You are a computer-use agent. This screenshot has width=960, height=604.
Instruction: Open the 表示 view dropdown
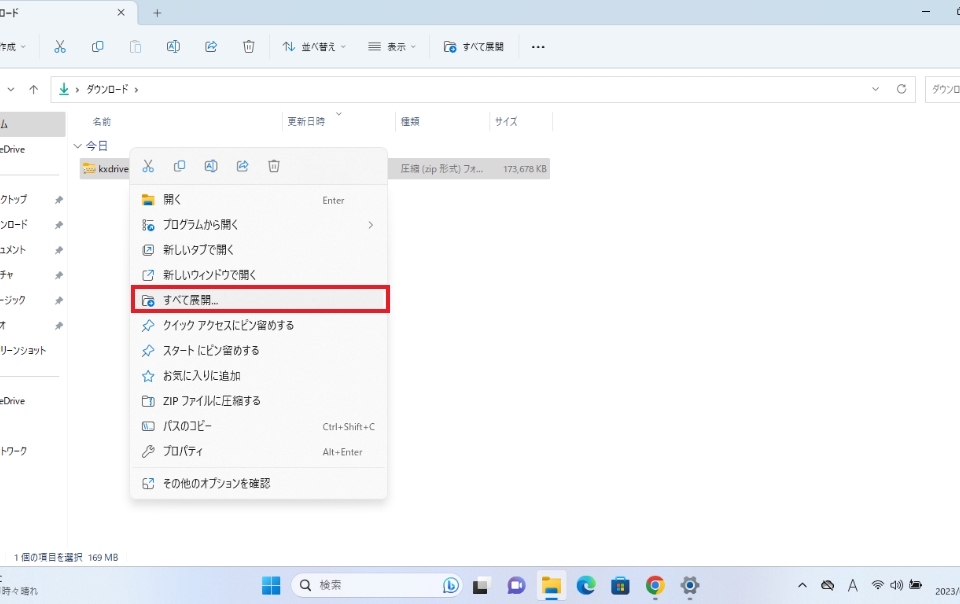(391, 47)
